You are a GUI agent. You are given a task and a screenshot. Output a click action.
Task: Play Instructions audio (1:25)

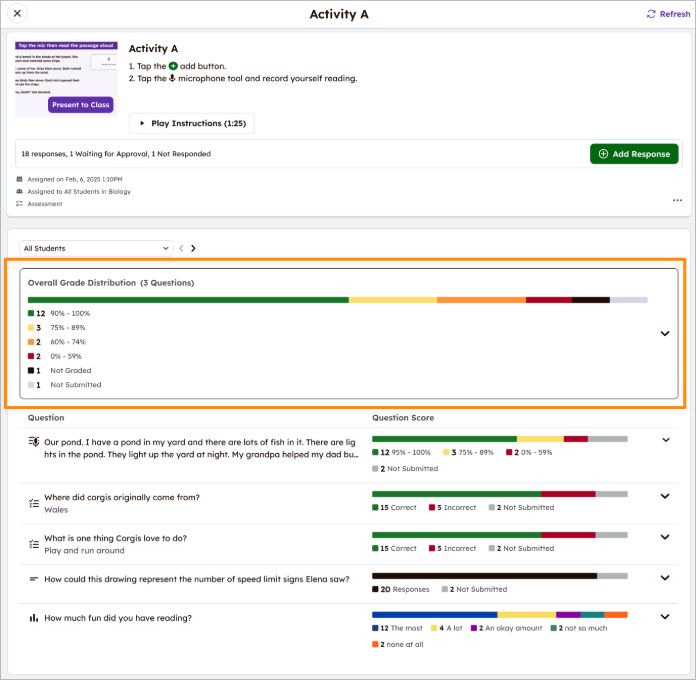[192, 123]
